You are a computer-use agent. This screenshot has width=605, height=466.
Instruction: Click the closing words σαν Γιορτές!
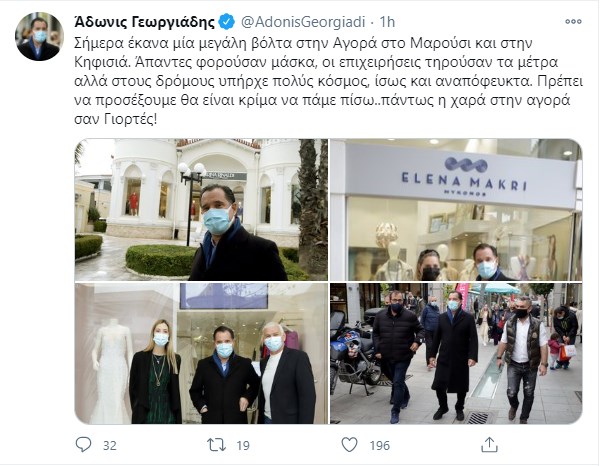click(116, 120)
